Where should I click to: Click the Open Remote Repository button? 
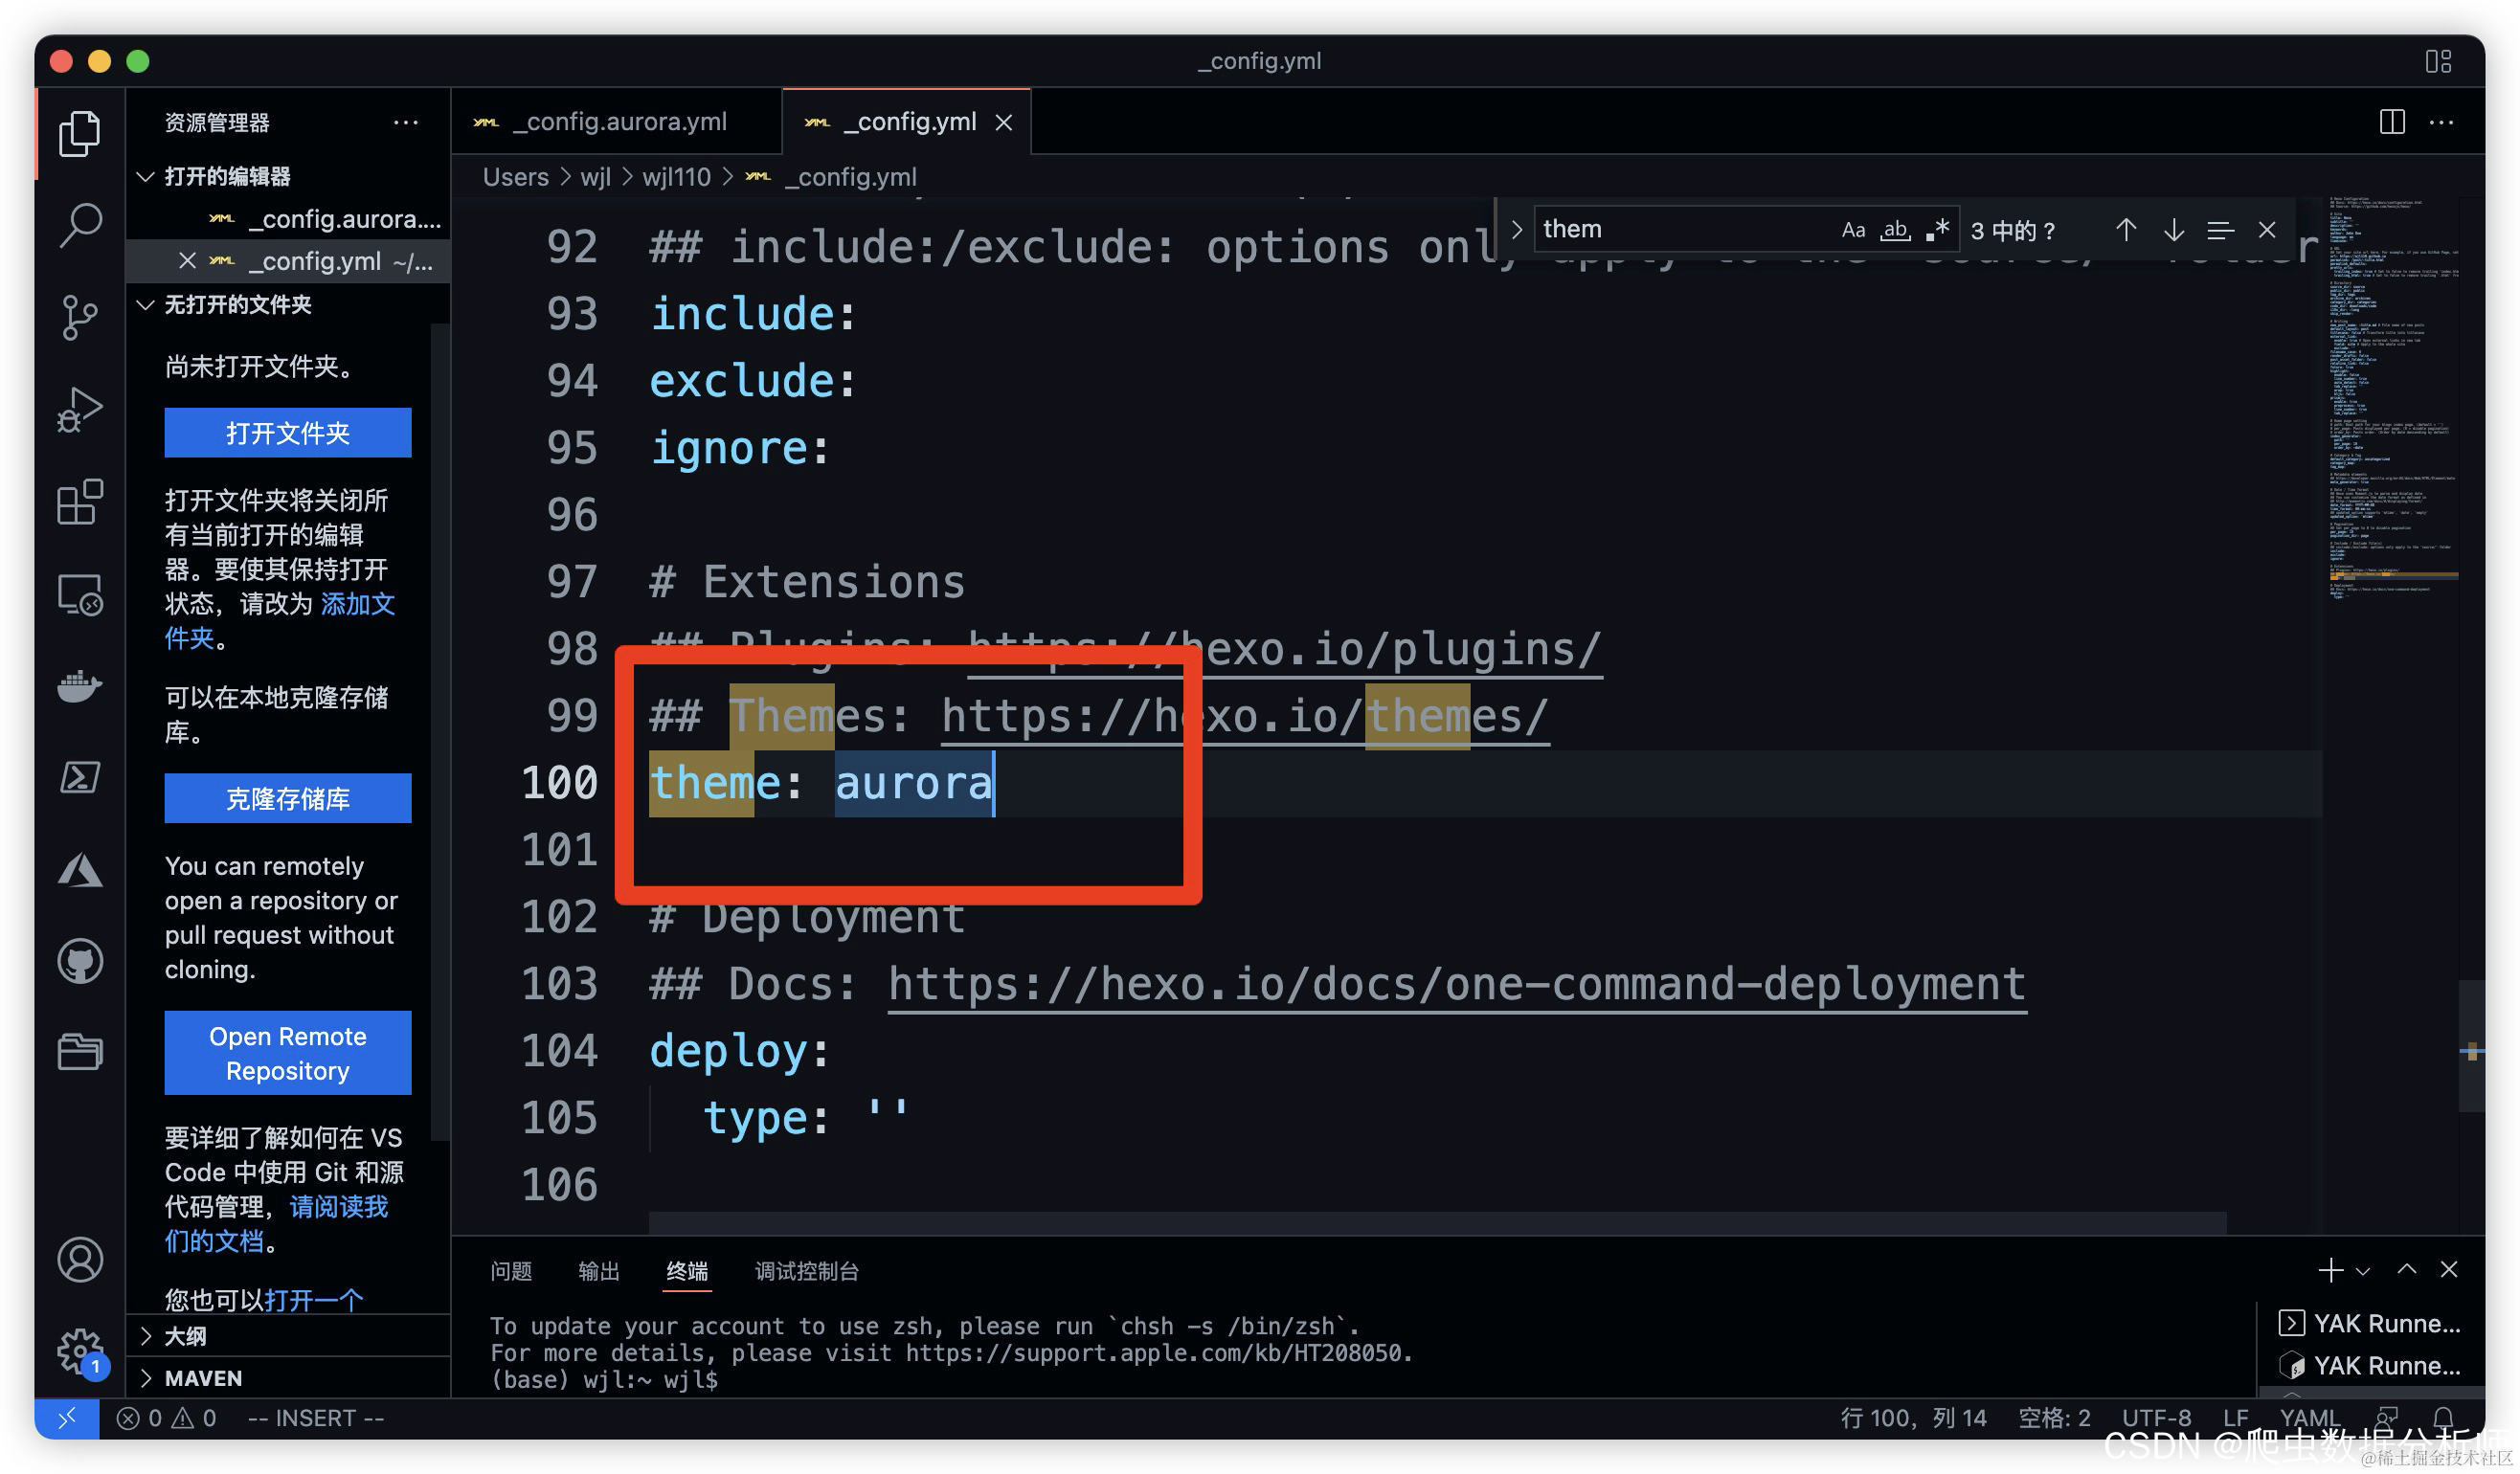[x=288, y=1053]
